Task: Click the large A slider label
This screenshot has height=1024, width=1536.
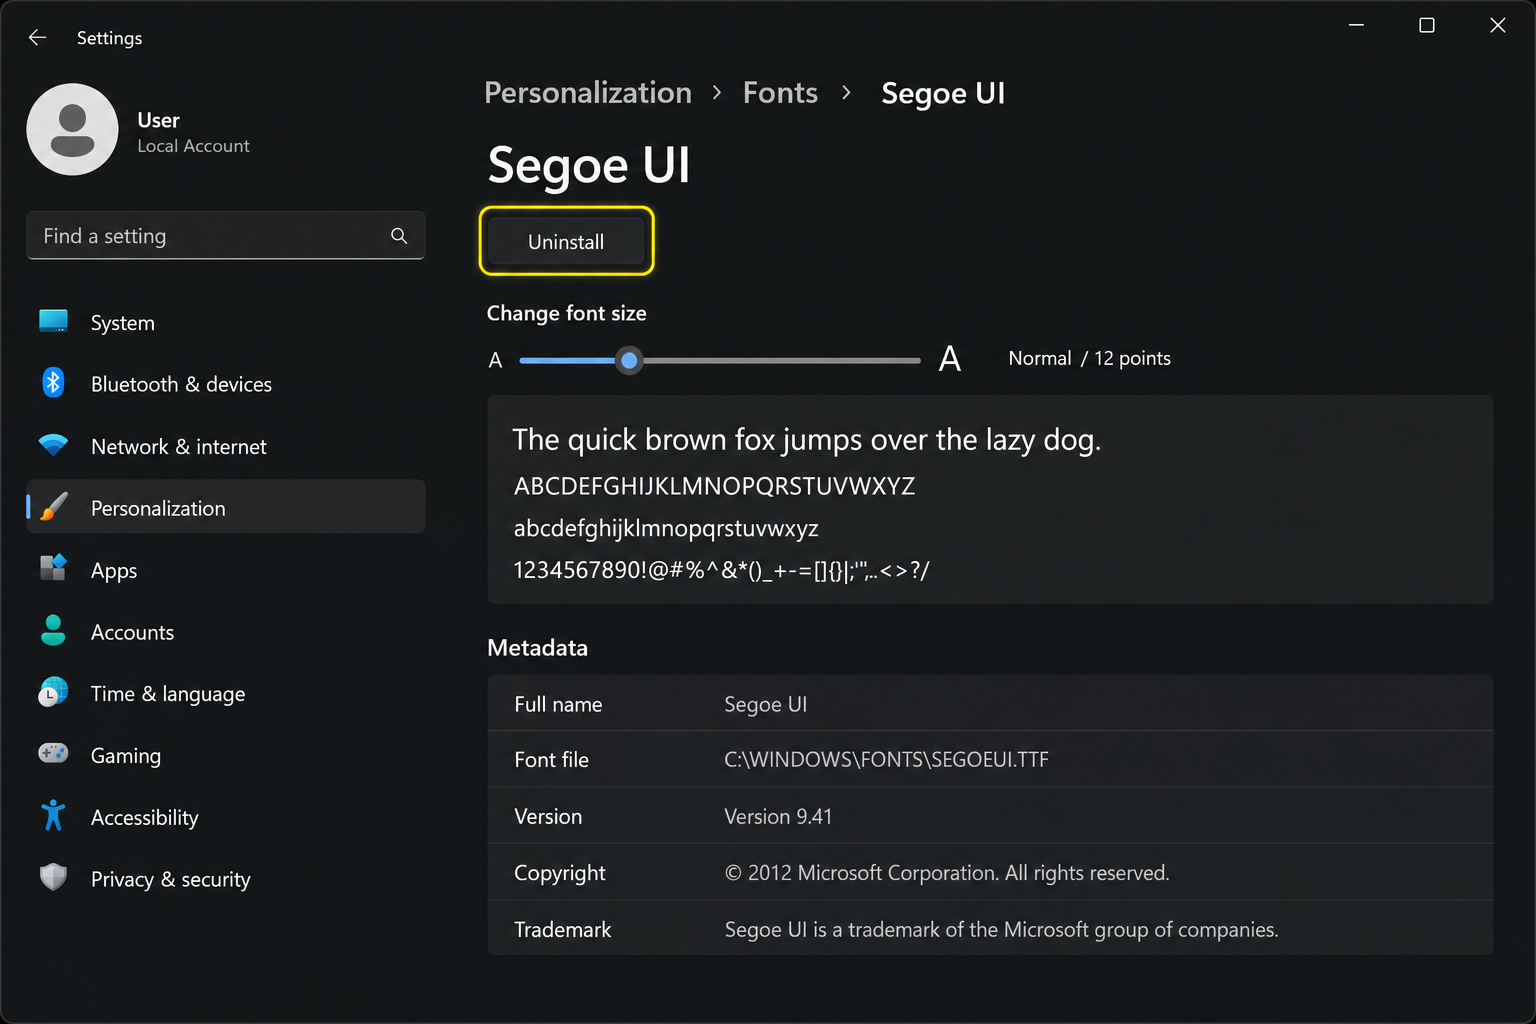Action: [x=950, y=358]
